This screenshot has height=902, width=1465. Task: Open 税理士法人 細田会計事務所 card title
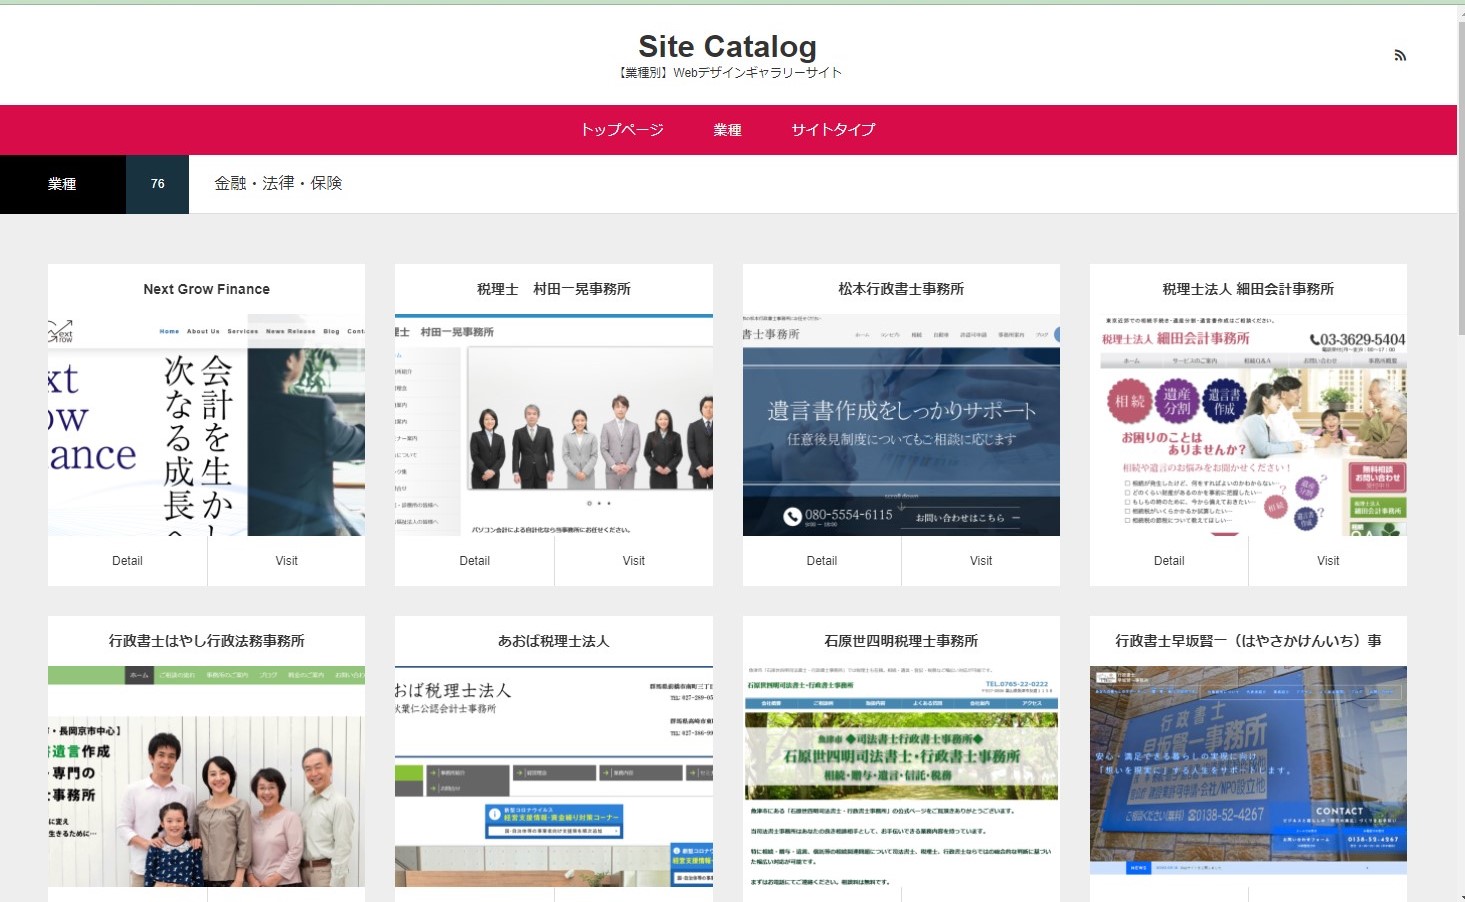coord(1248,289)
